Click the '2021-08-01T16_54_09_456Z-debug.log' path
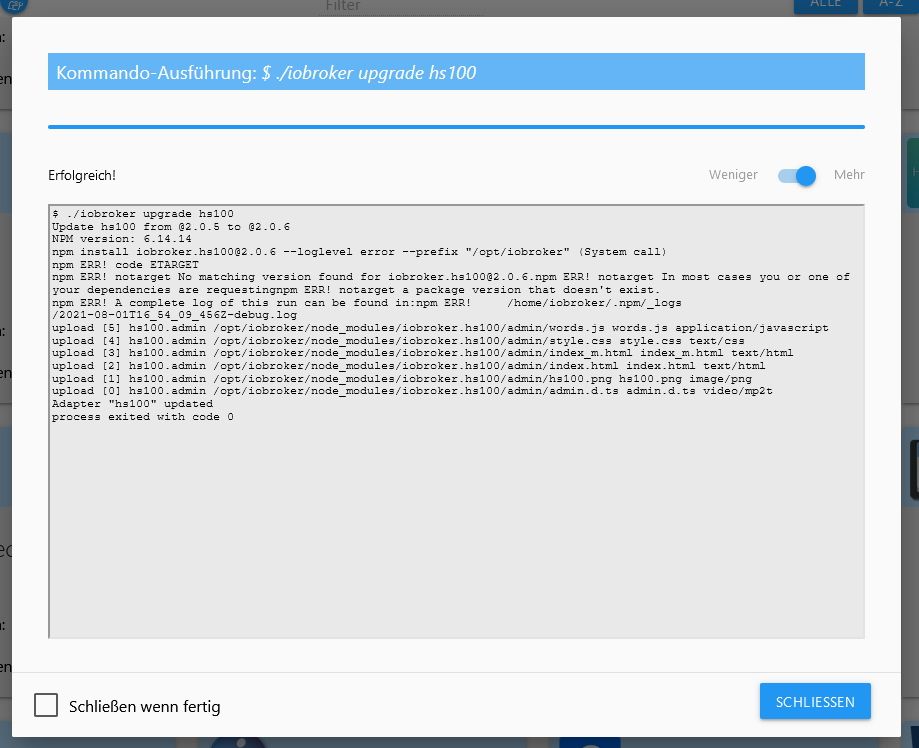This screenshot has height=748, width=919. pyautogui.click(x=174, y=315)
